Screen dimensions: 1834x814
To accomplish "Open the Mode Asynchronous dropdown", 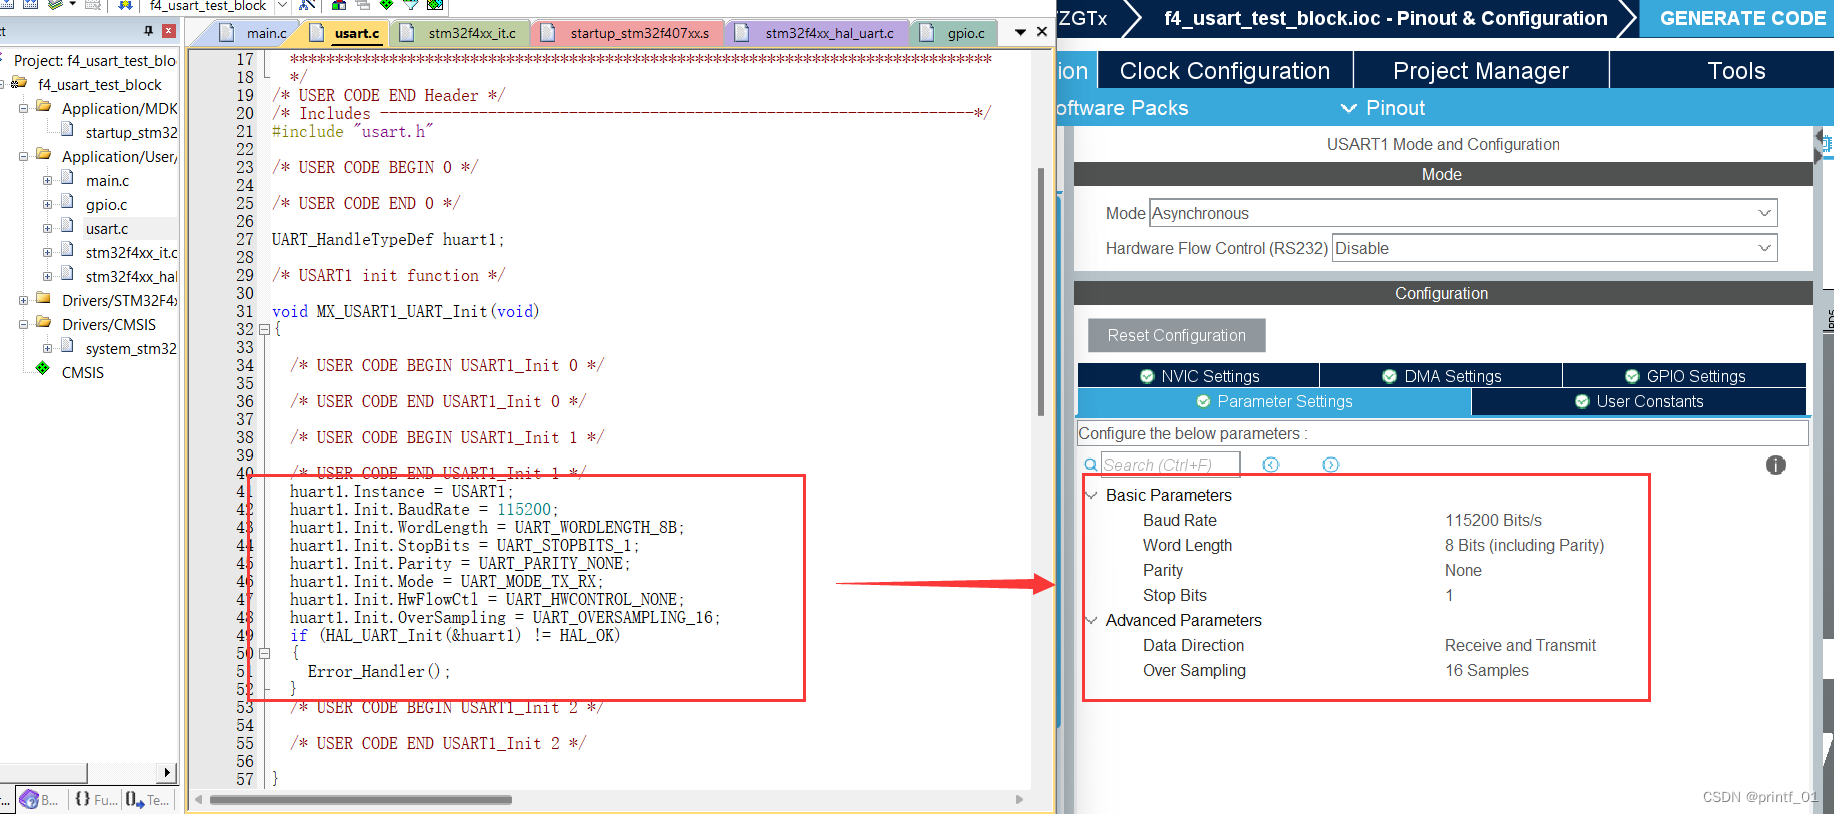I will 1463,213.
